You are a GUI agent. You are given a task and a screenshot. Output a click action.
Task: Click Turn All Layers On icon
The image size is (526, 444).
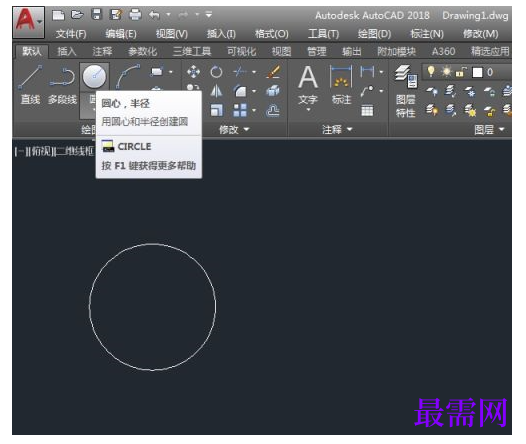coord(432,110)
